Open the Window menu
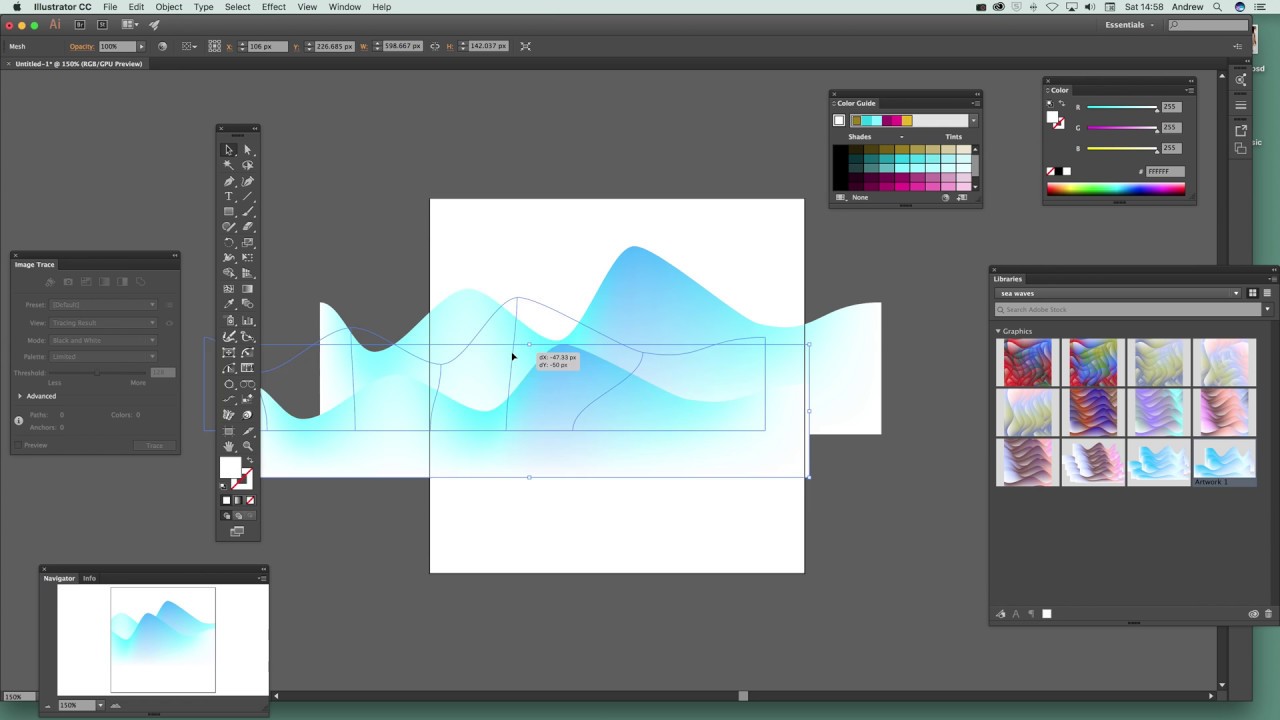The width and height of the screenshot is (1280, 720). point(345,7)
